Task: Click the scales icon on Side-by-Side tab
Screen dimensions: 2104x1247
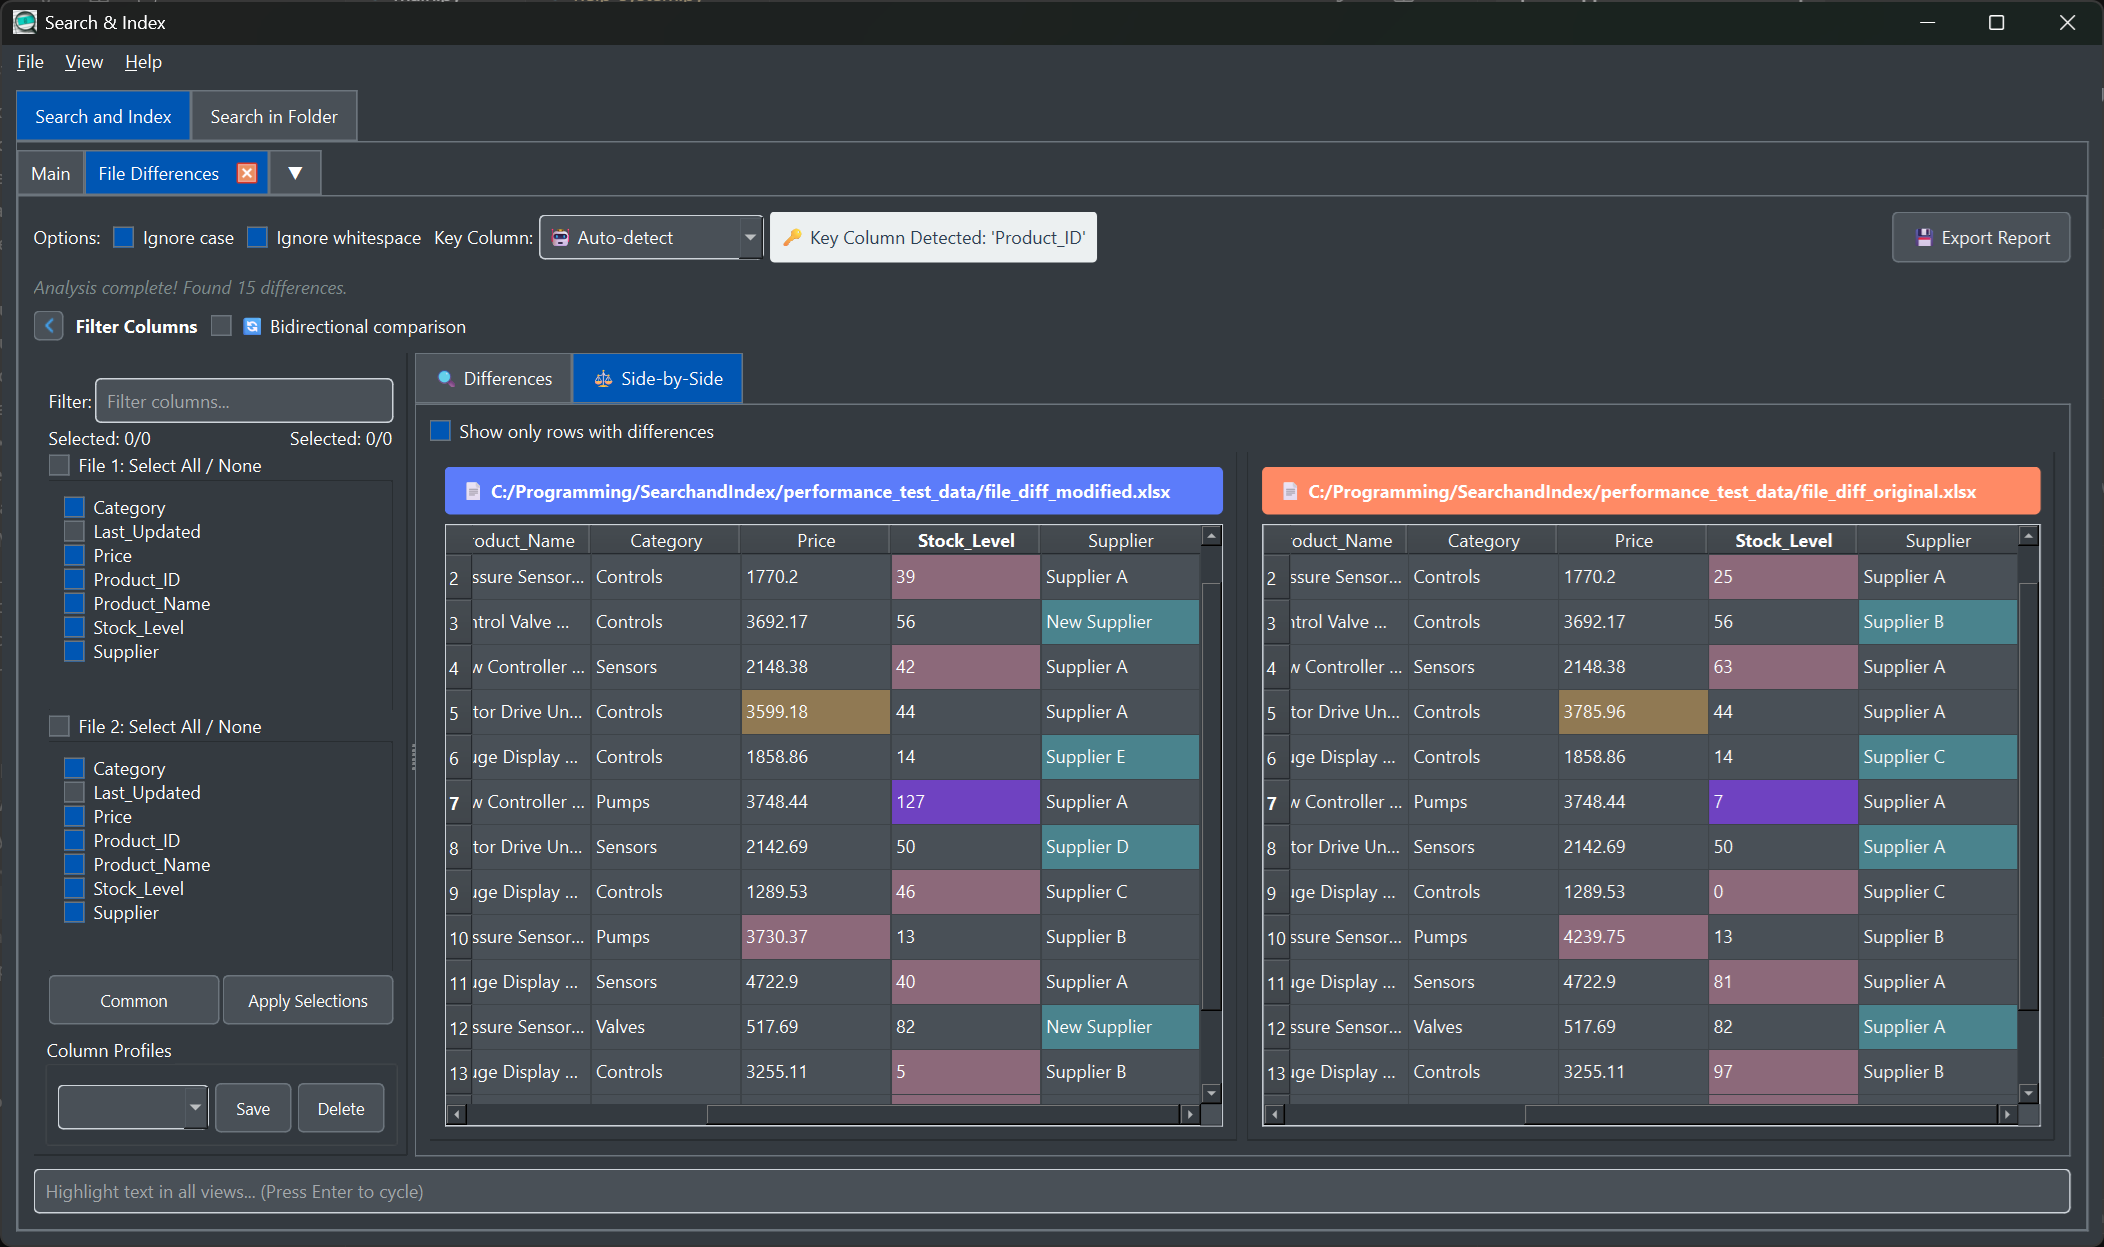Action: 603,378
